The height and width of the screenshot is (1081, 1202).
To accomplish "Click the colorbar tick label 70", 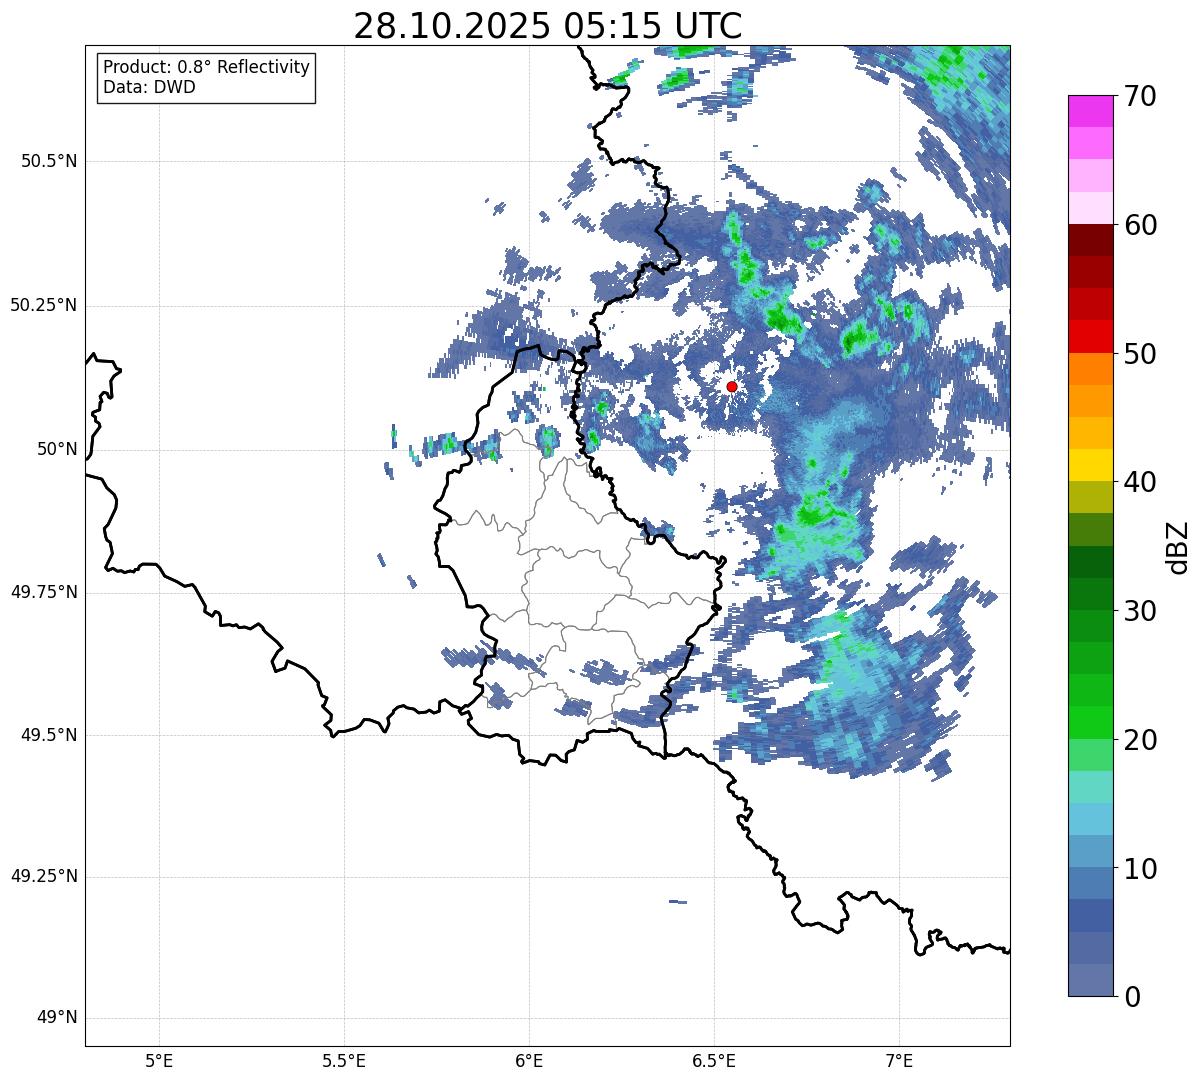I will point(1140,96).
